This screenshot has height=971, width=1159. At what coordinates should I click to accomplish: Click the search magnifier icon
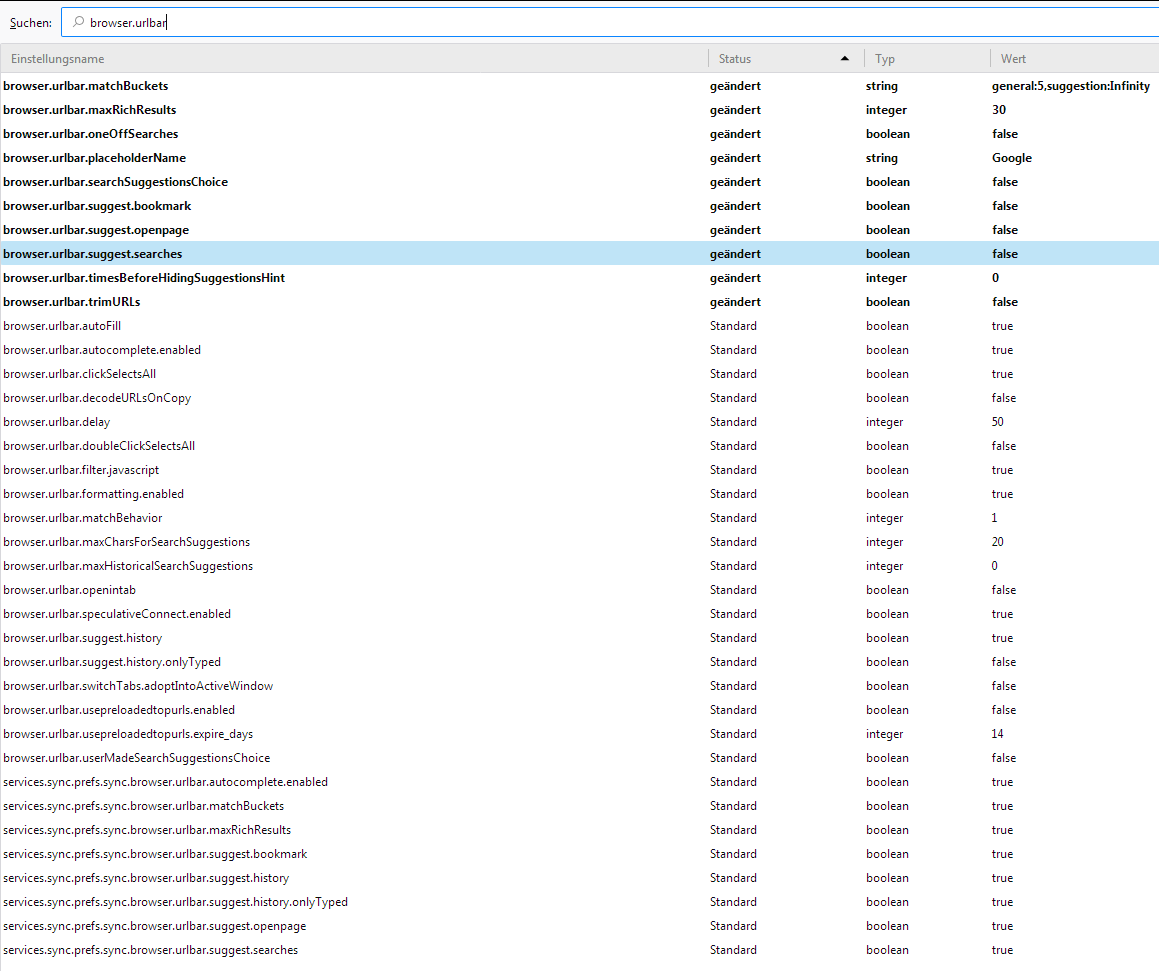[78, 22]
